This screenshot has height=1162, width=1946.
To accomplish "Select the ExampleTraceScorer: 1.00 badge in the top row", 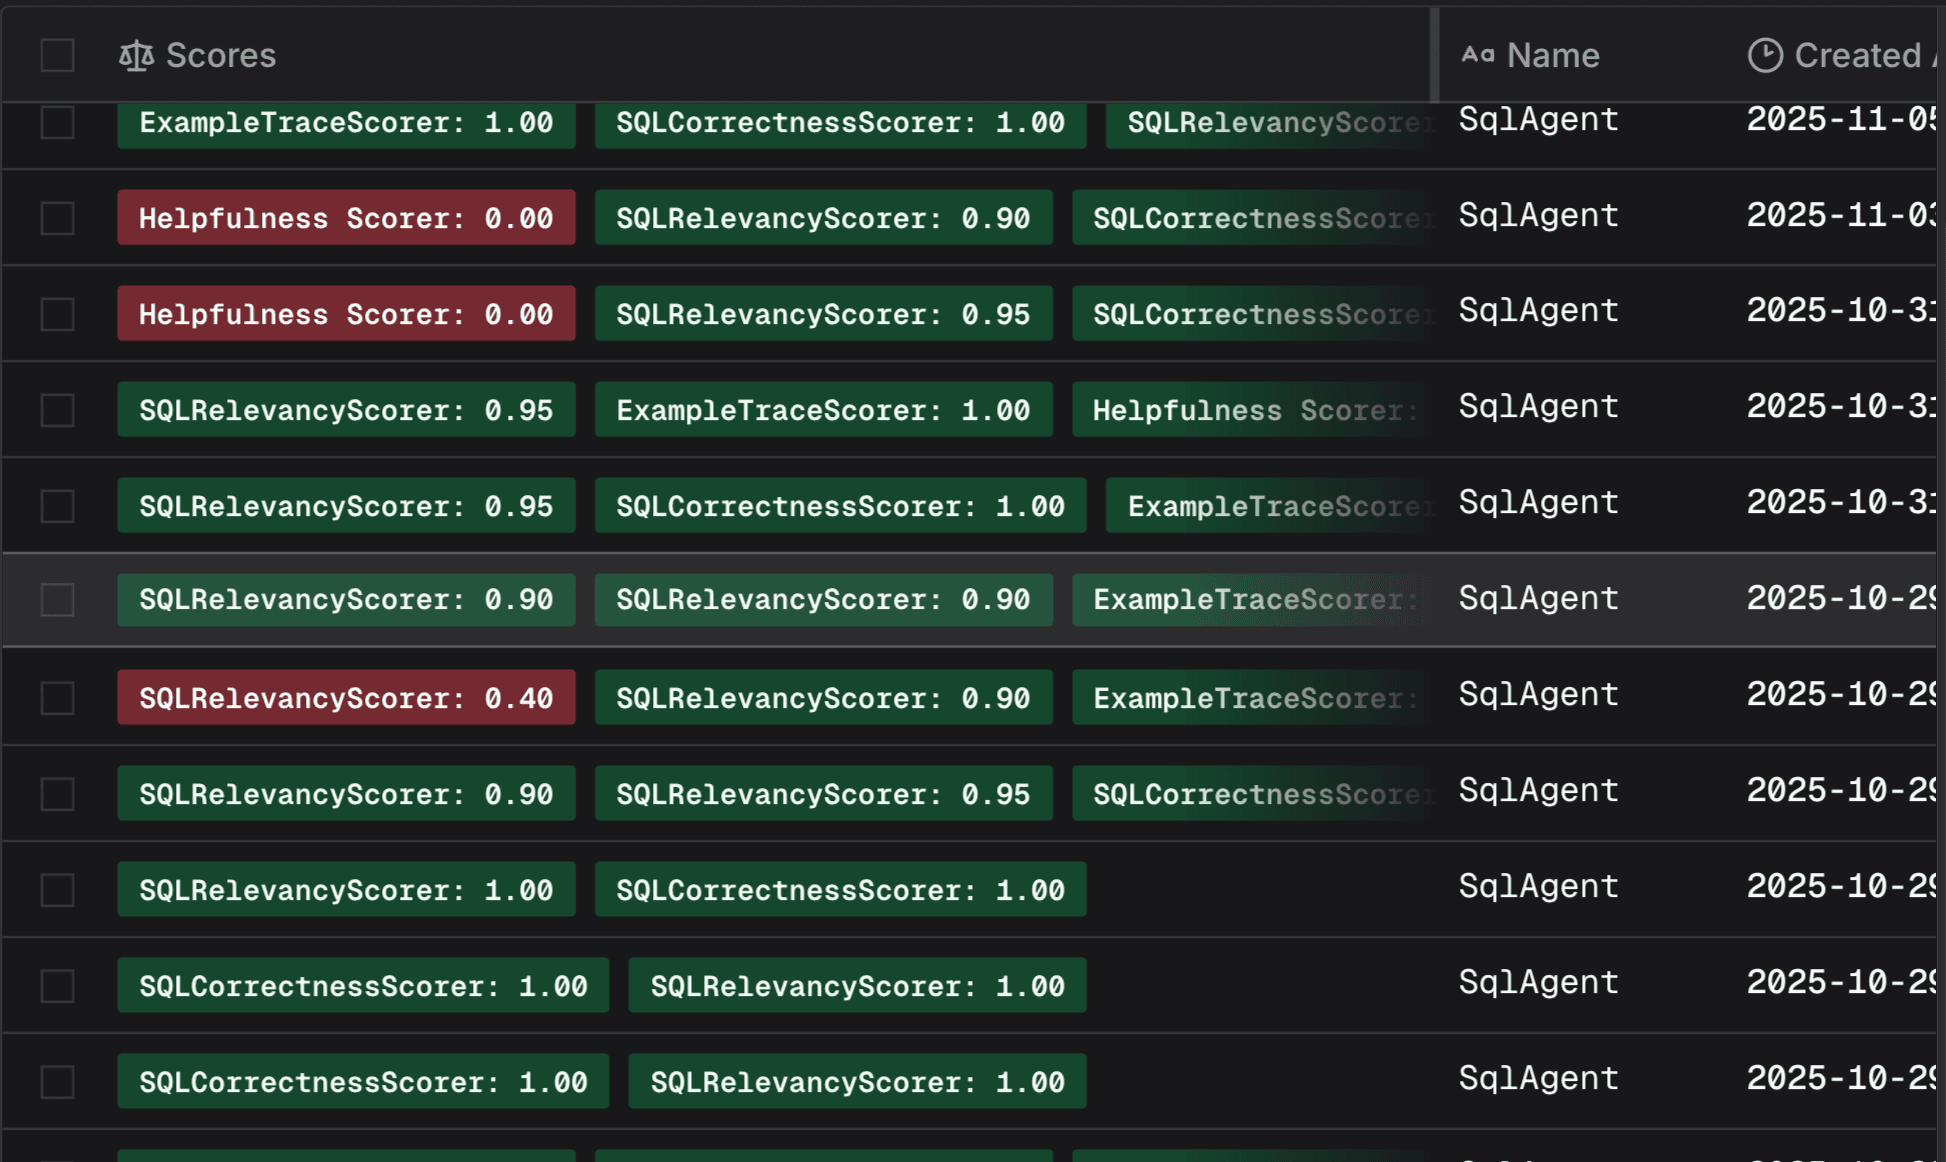I will pyautogui.click(x=346, y=123).
